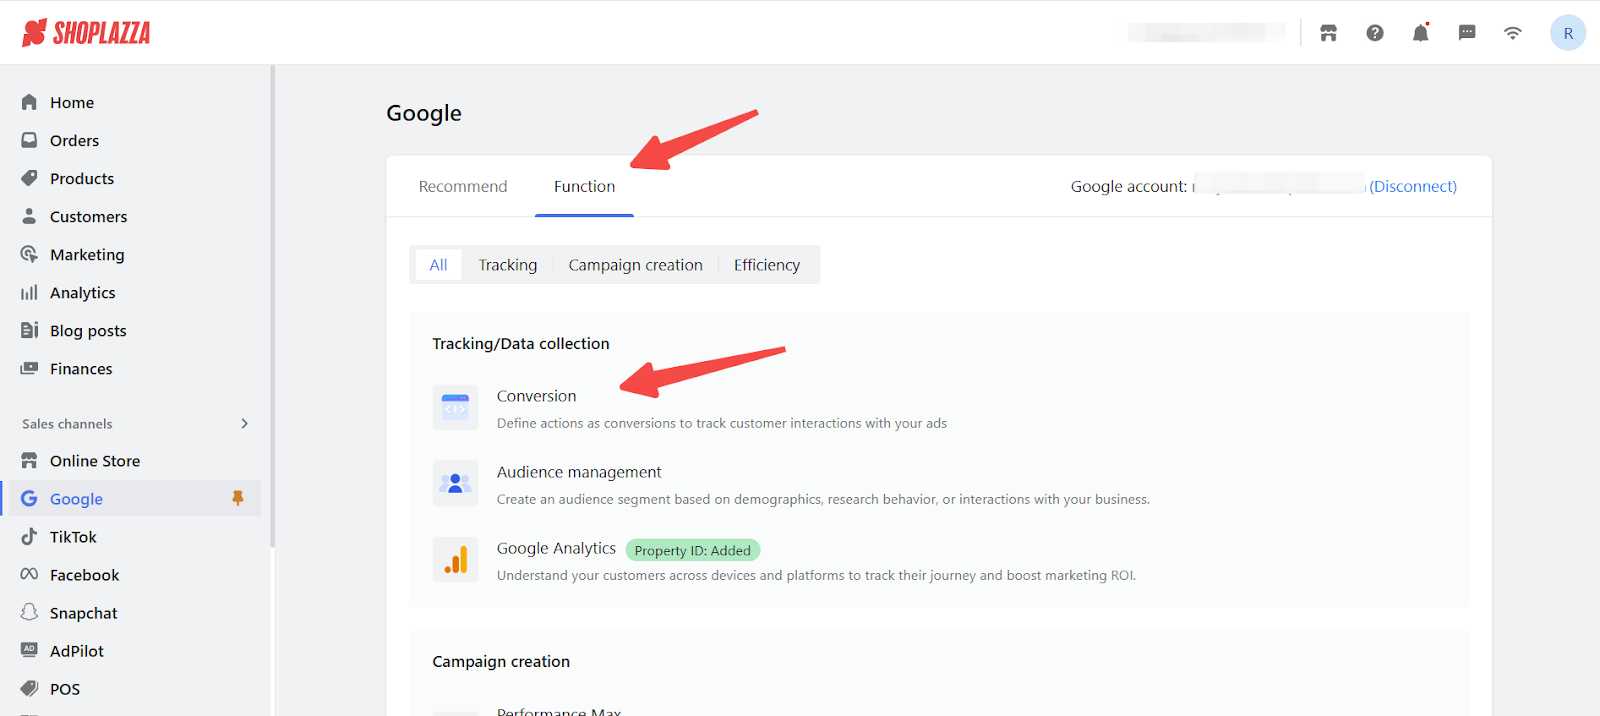
Task: Show the All filter
Action: [438, 265]
